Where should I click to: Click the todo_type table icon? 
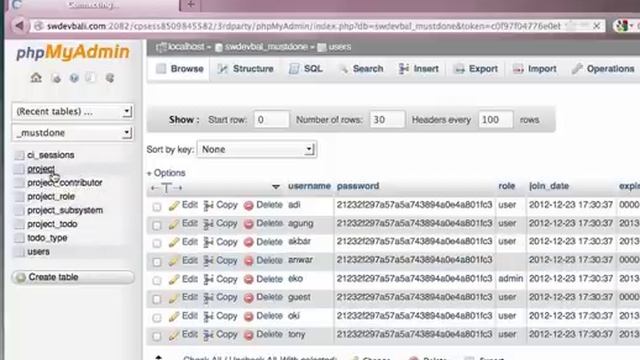[19, 238]
